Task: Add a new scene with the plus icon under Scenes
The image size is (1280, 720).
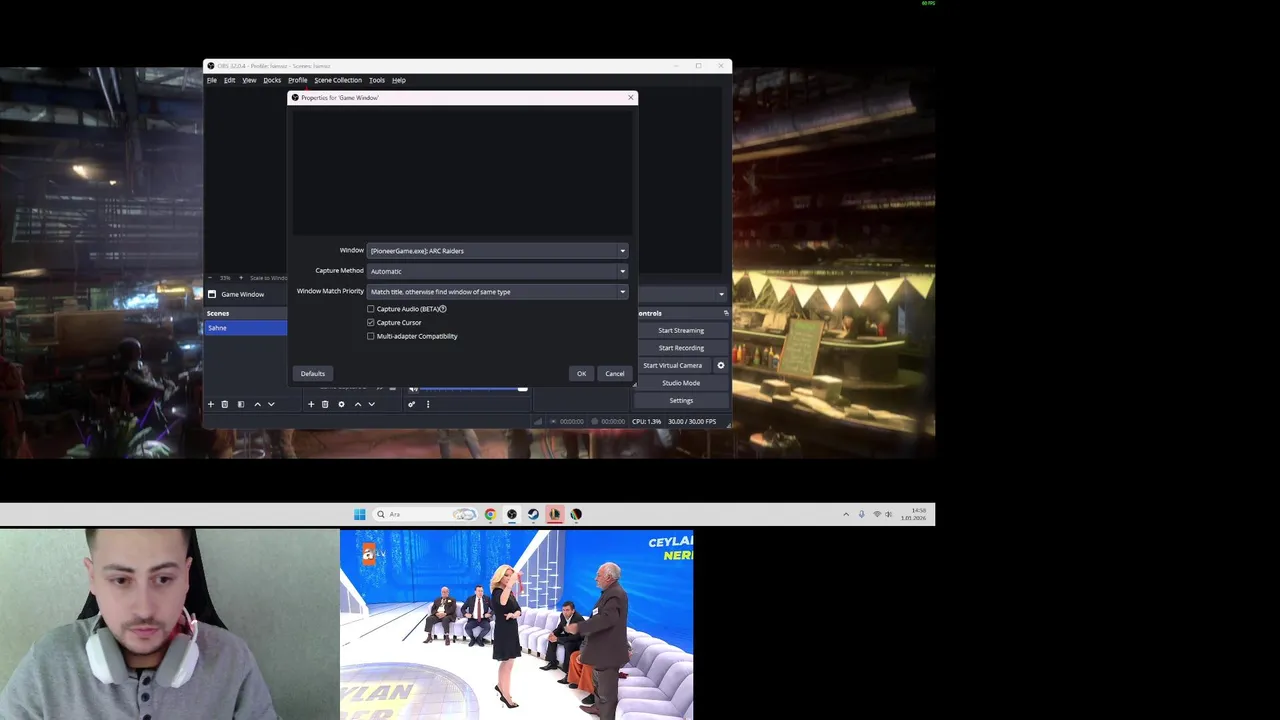Action: [210, 404]
